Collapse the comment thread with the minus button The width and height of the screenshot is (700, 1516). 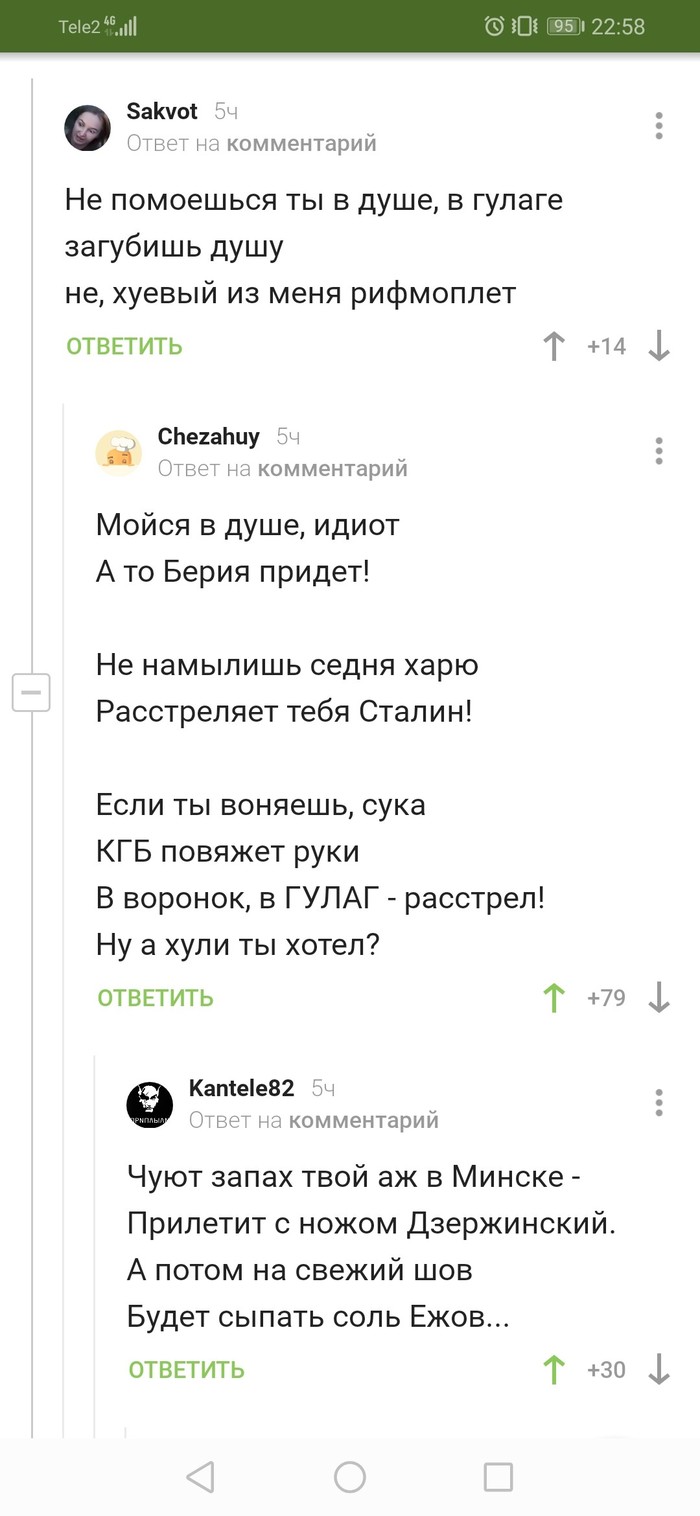pyautogui.click(x=32, y=692)
